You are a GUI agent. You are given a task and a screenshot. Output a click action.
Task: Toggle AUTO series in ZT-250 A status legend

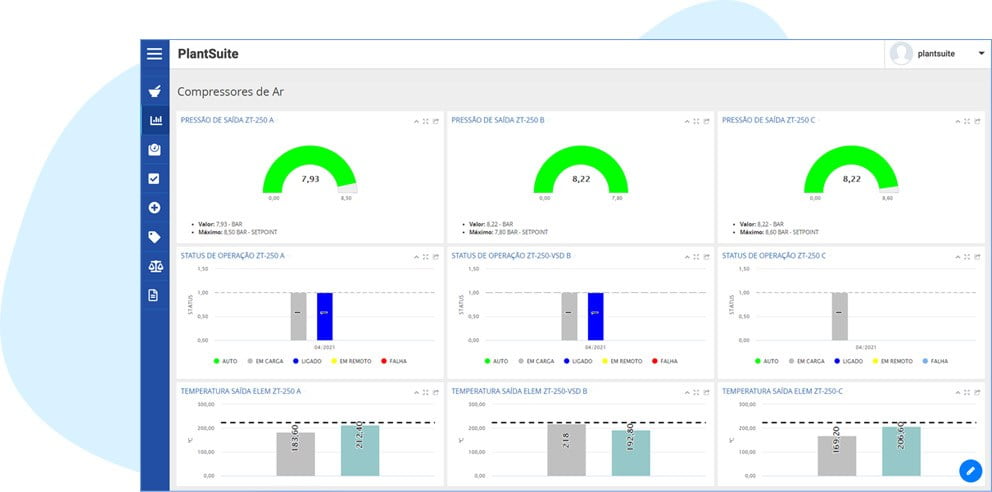tap(225, 361)
